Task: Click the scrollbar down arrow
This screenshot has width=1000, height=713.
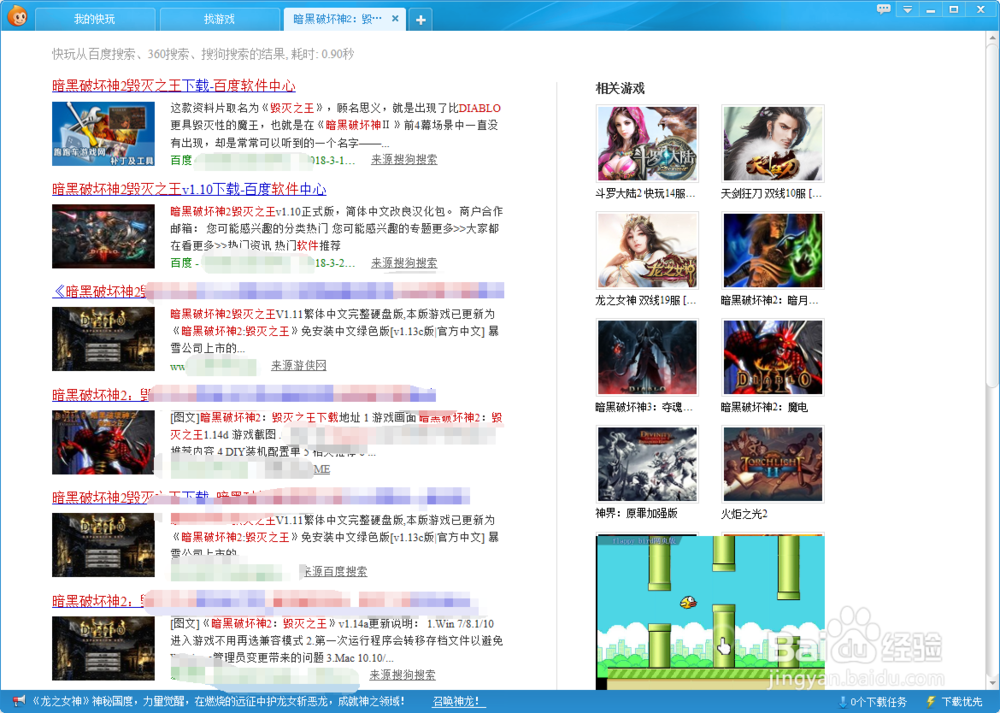Action: click(x=992, y=682)
